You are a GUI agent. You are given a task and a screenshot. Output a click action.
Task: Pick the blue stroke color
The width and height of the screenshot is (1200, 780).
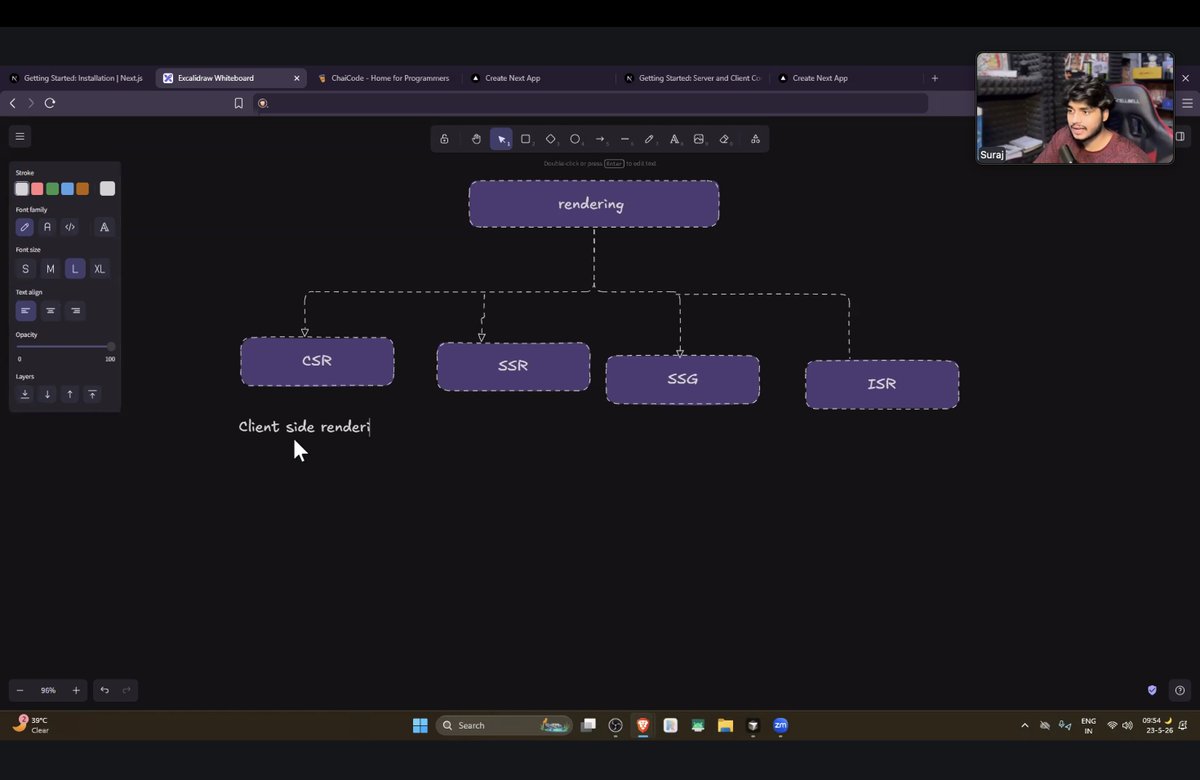[67, 189]
